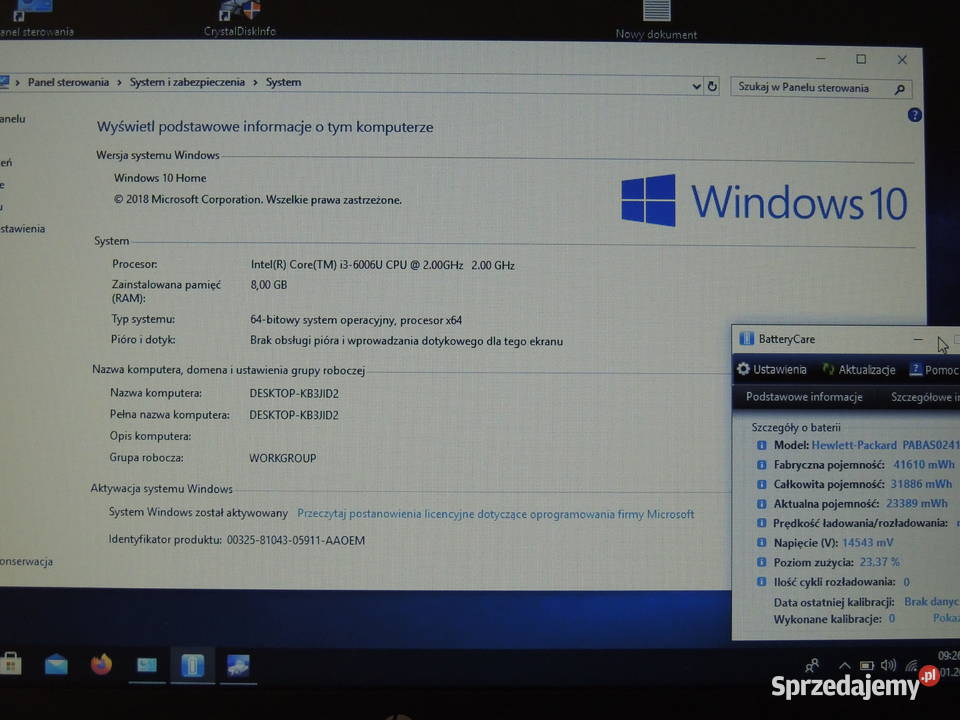Open Pomoc in BatteryCare menu
The height and width of the screenshot is (720, 960).
pyautogui.click(x=942, y=370)
